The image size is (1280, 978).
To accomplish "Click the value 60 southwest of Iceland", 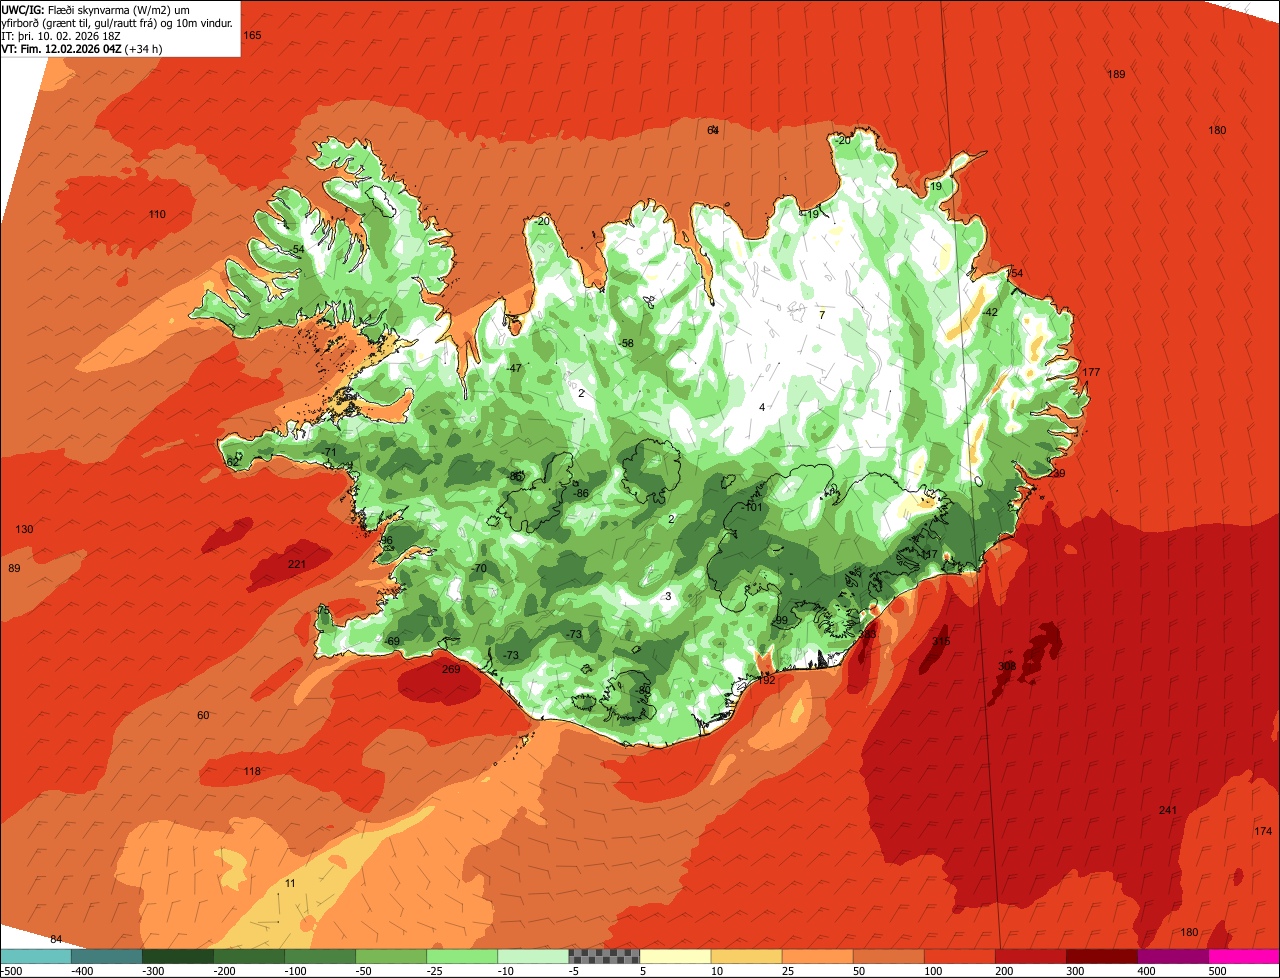I will [x=203, y=715].
